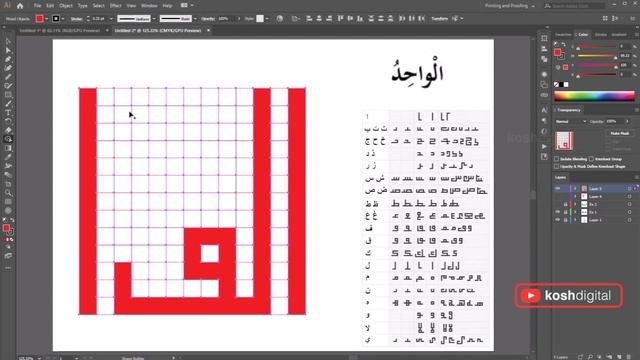
Task: Open the Align panel icon in the dock
Action: click(544, 49)
